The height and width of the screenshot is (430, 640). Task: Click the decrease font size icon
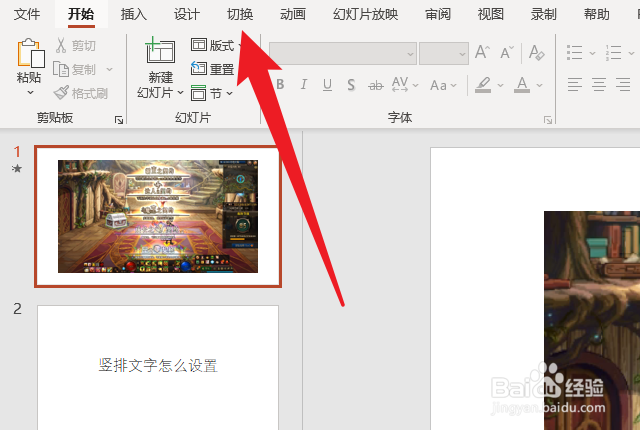pyautogui.click(x=507, y=53)
